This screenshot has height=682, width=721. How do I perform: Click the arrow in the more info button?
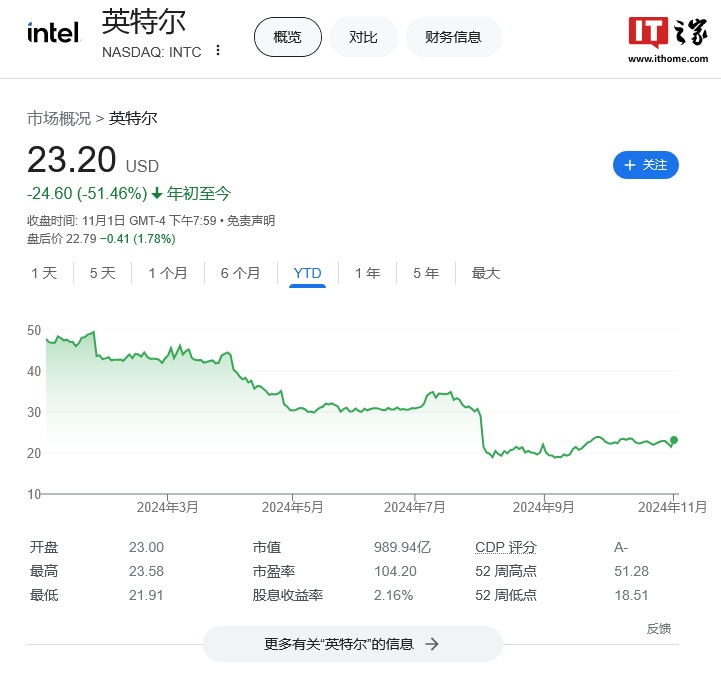click(432, 644)
